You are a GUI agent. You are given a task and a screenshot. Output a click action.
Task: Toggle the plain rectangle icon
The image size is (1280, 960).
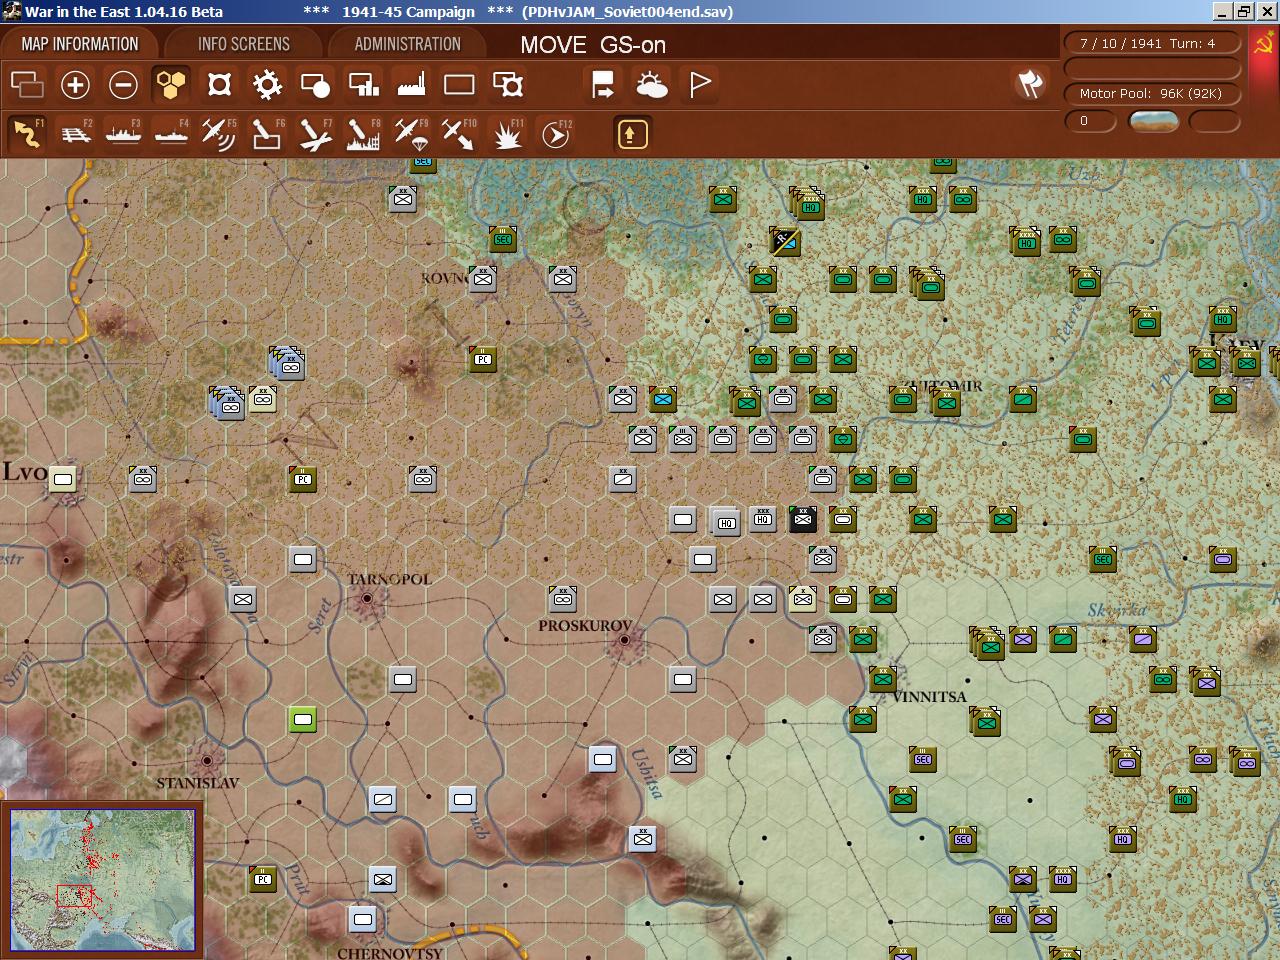tap(459, 85)
